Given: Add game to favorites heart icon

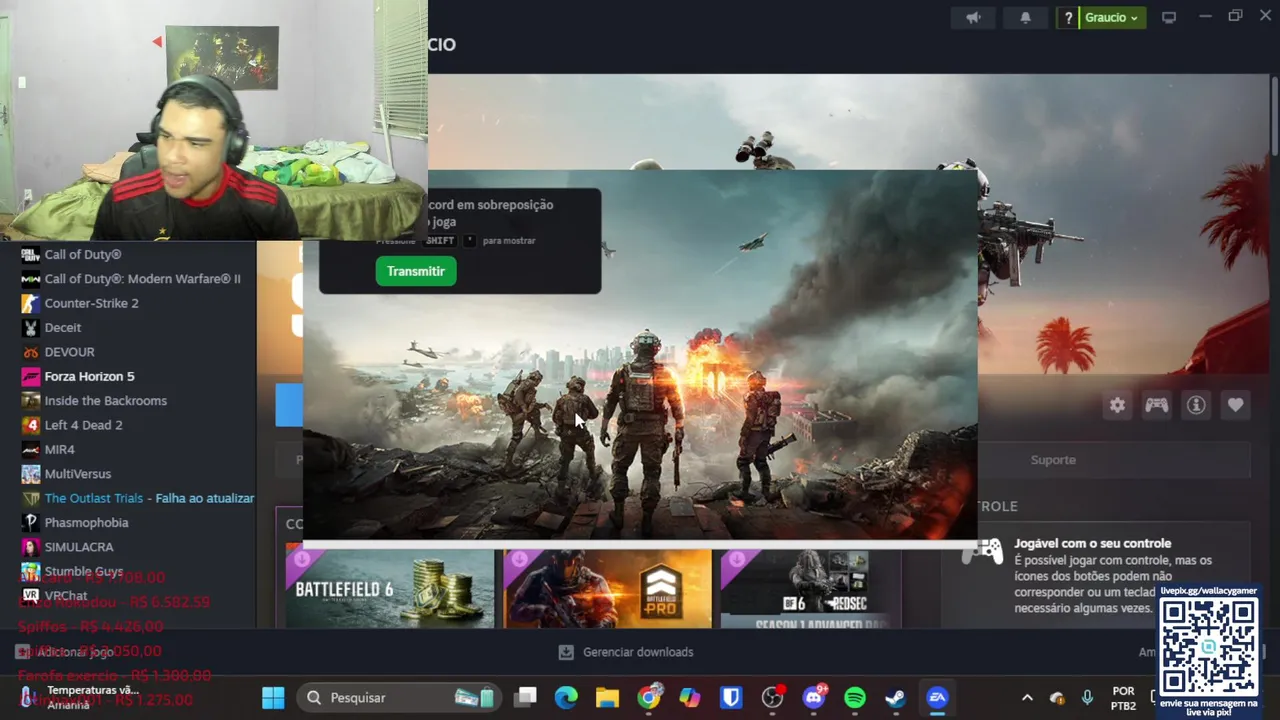Looking at the screenshot, I should (x=1235, y=405).
